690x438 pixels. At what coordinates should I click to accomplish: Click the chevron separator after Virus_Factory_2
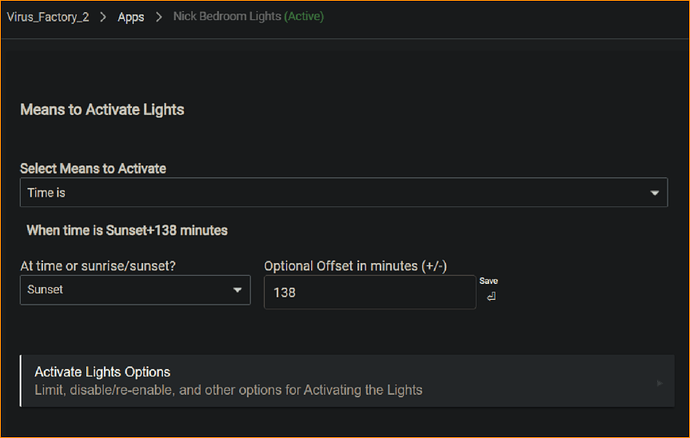102,18
